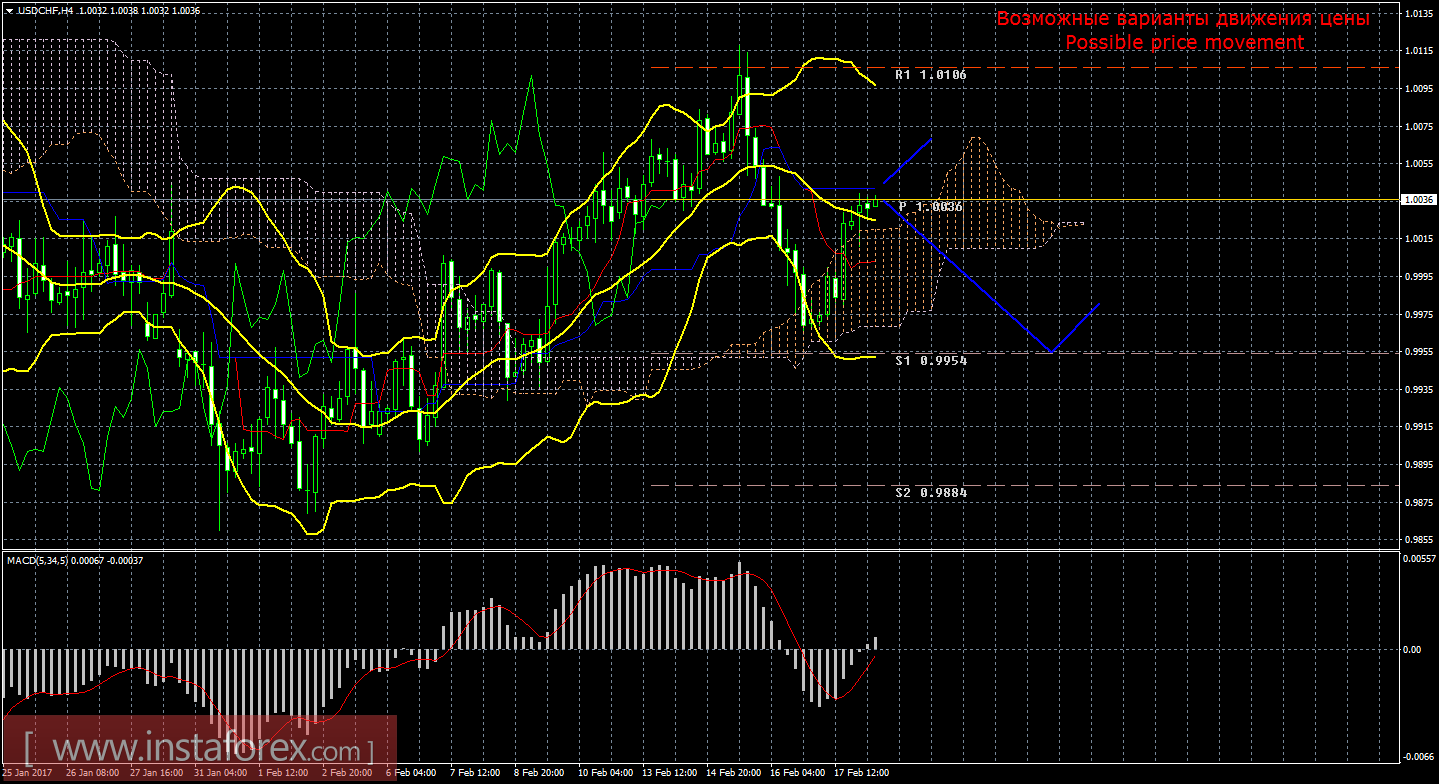Click the 0.00557 MACD scale value
The image size is (1439, 784).
1420,558
